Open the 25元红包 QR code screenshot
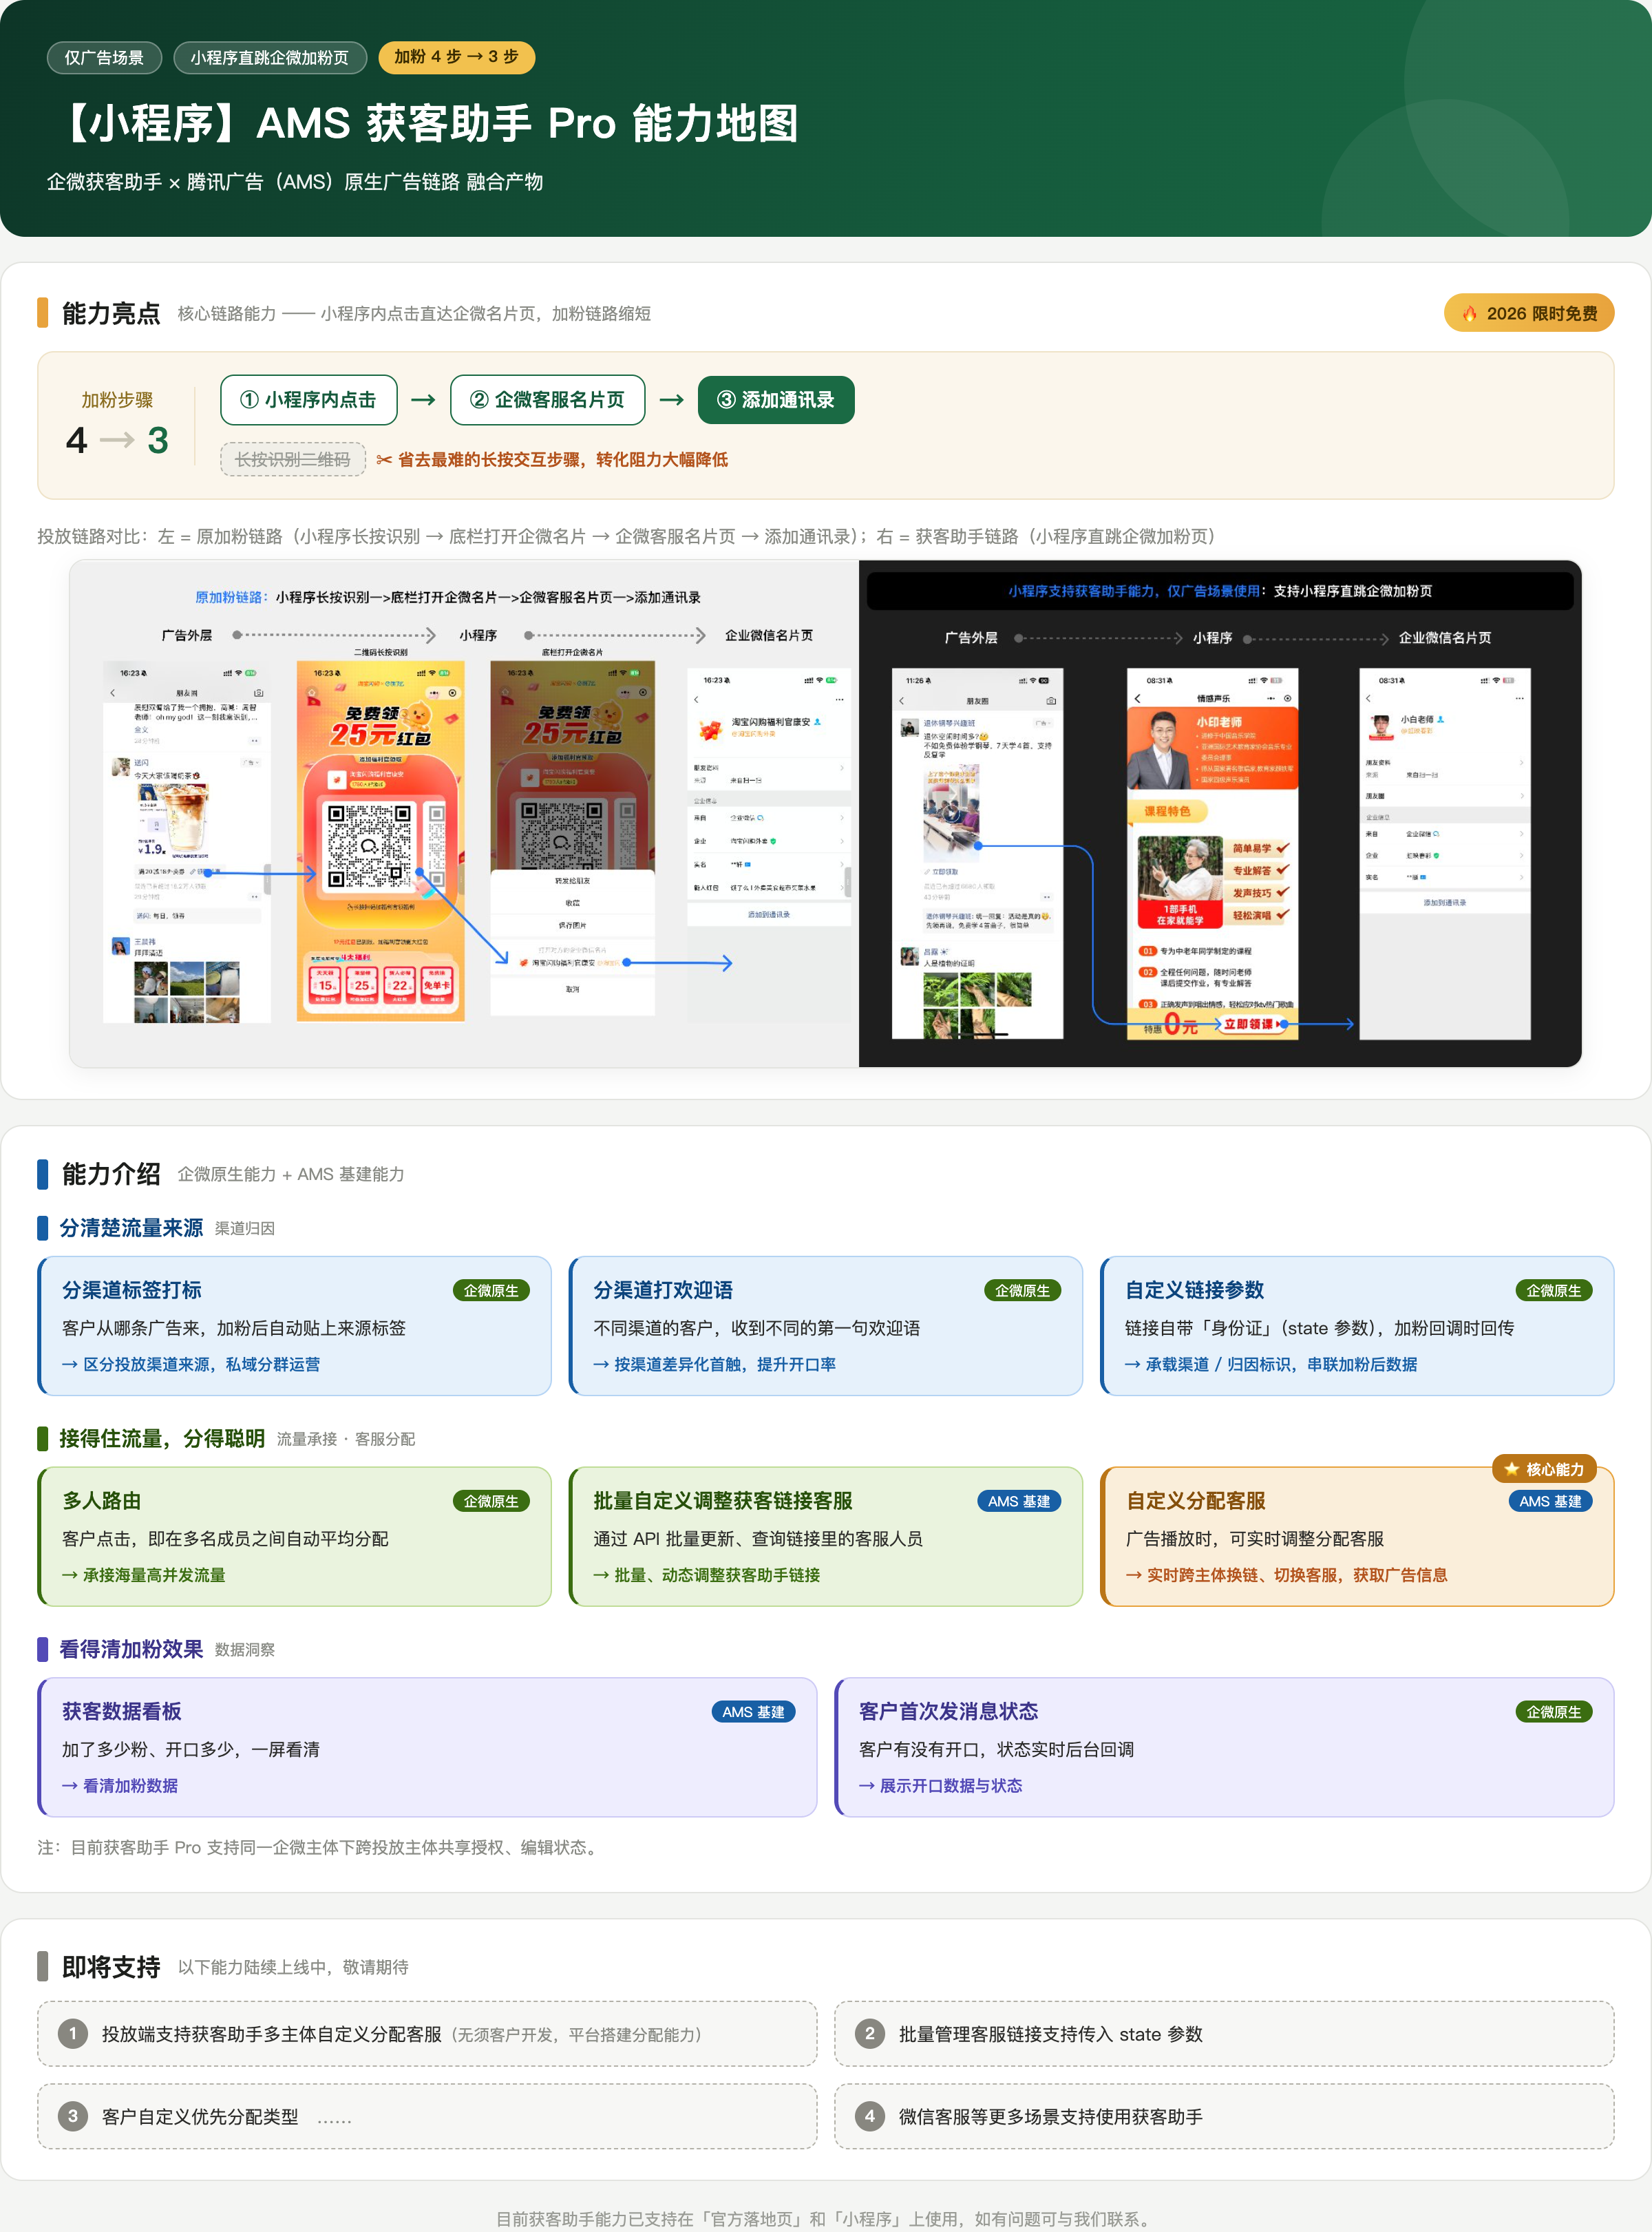This screenshot has height=2232, width=1652. (x=380, y=841)
